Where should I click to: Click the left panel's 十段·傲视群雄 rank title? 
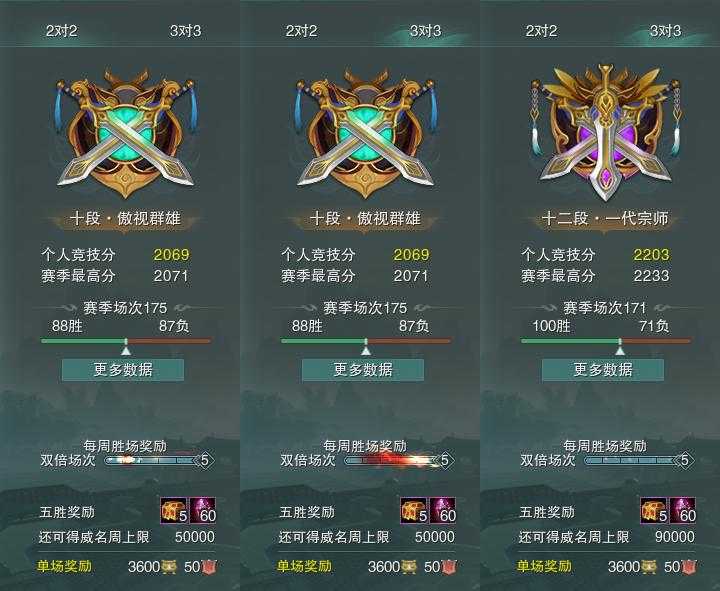coord(125,219)
